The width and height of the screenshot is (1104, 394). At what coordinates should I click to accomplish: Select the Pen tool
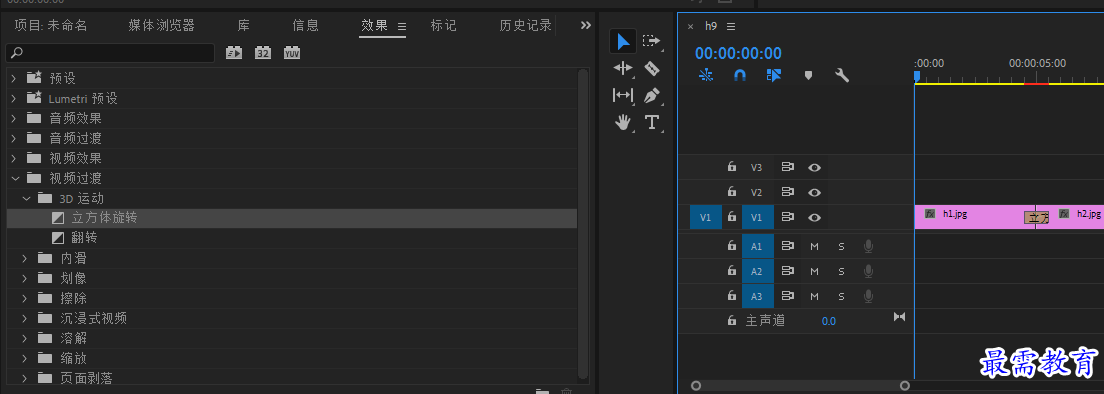click(x=652, y=95)
